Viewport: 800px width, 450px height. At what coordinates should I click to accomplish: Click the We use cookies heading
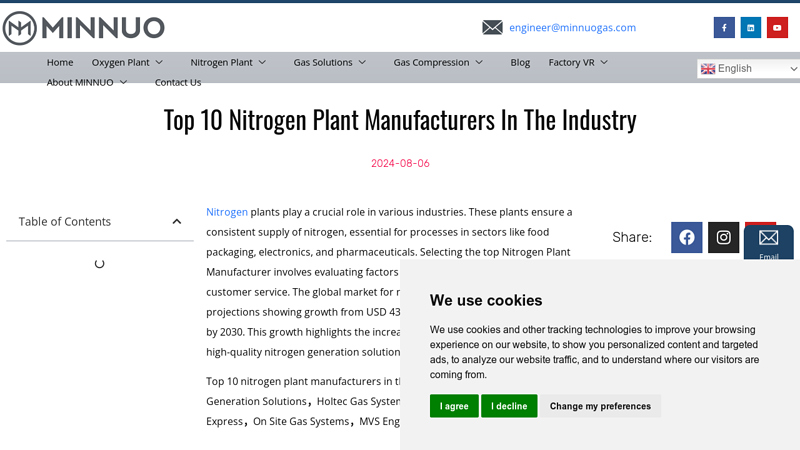486,300
